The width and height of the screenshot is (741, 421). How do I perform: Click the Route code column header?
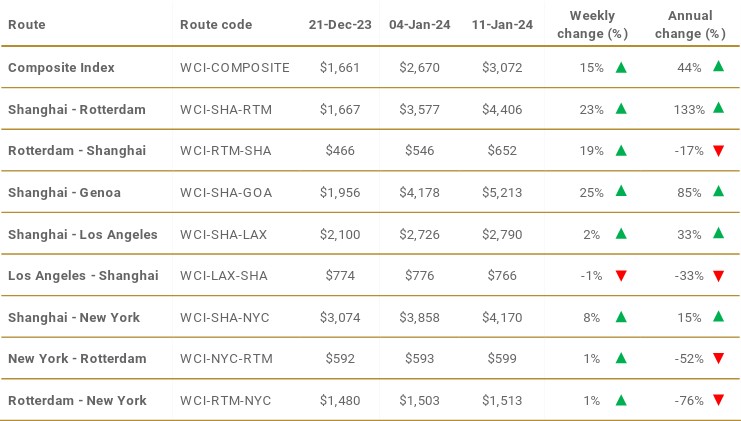click(x=216, y=24)
